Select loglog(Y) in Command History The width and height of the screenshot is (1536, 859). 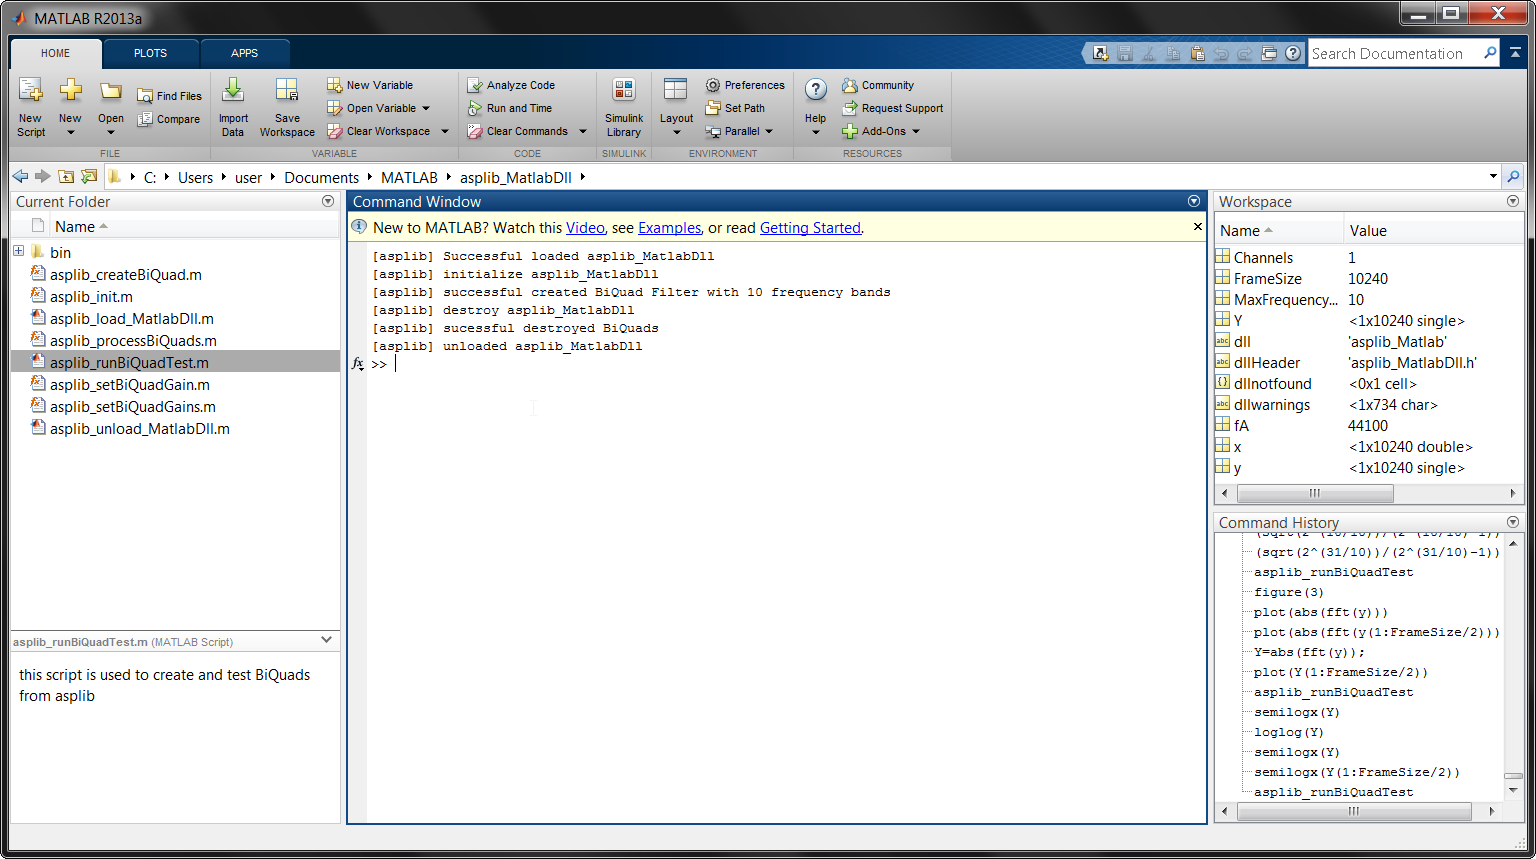coord(1289,732)
